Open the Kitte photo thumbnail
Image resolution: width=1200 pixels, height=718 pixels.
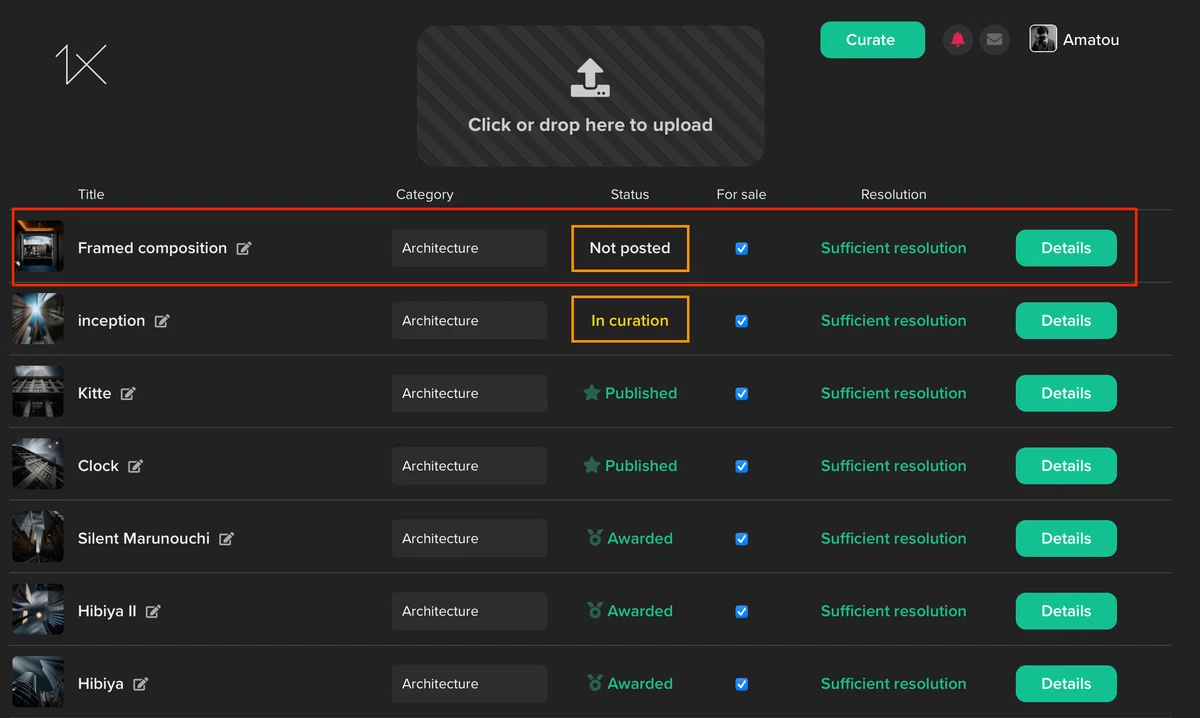click(38, 392)
